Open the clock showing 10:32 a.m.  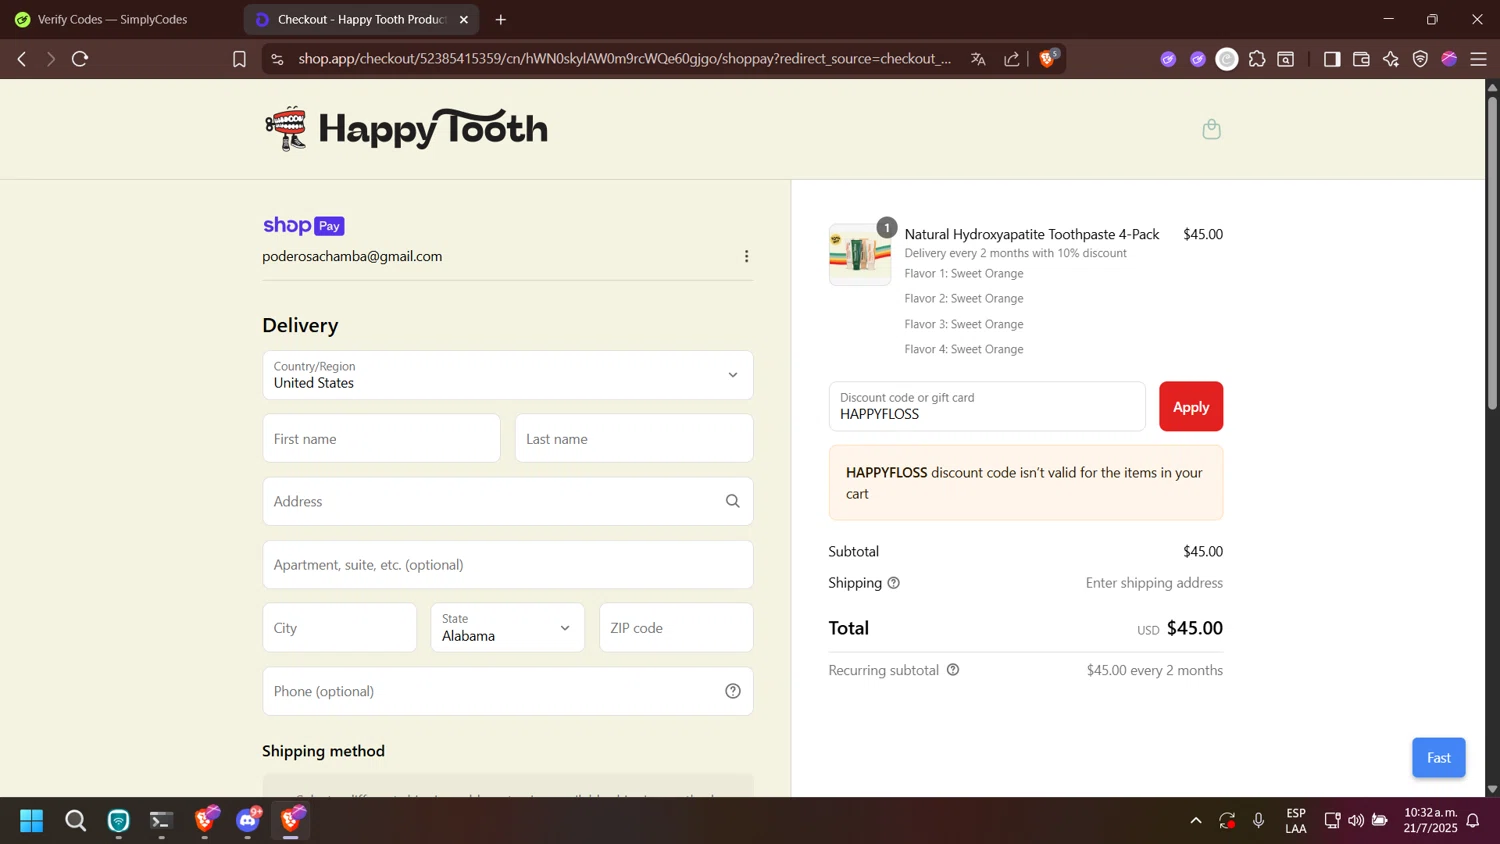coord(1430,821)
